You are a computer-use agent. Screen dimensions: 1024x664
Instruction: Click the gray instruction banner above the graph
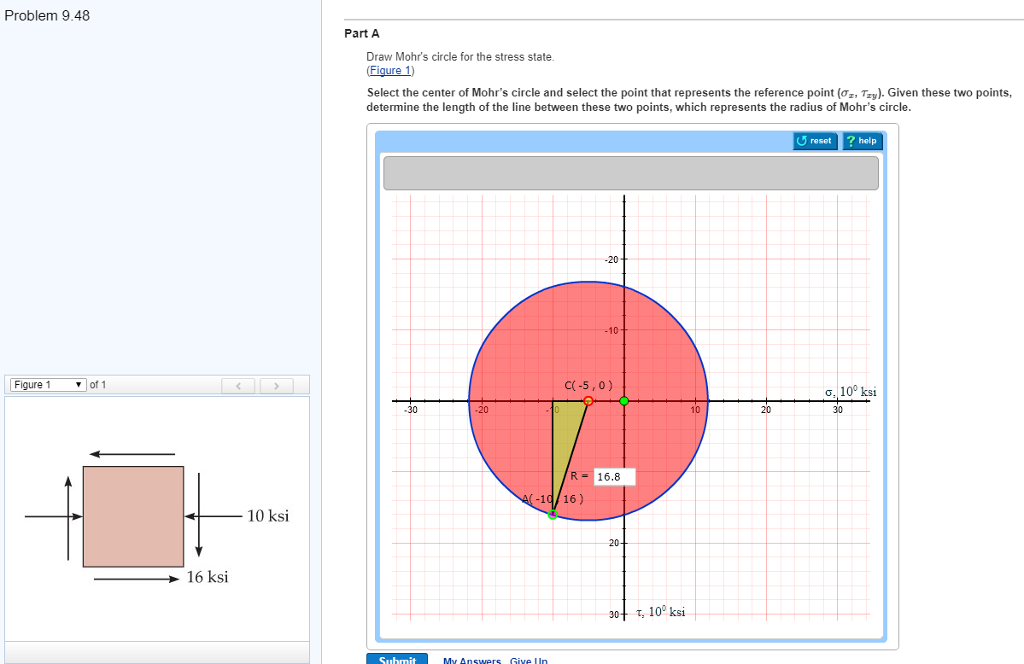(629, 172)
